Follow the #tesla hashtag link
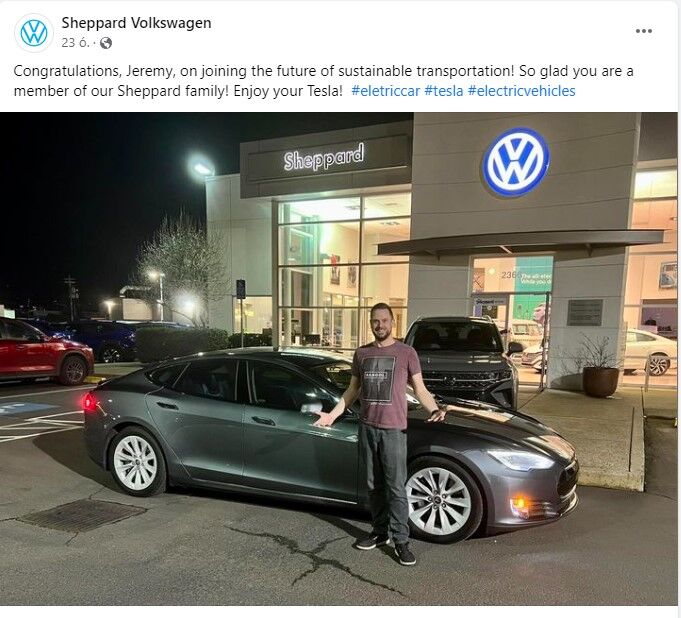This screenshot has width=681, height=618. [x=443, y=91]
